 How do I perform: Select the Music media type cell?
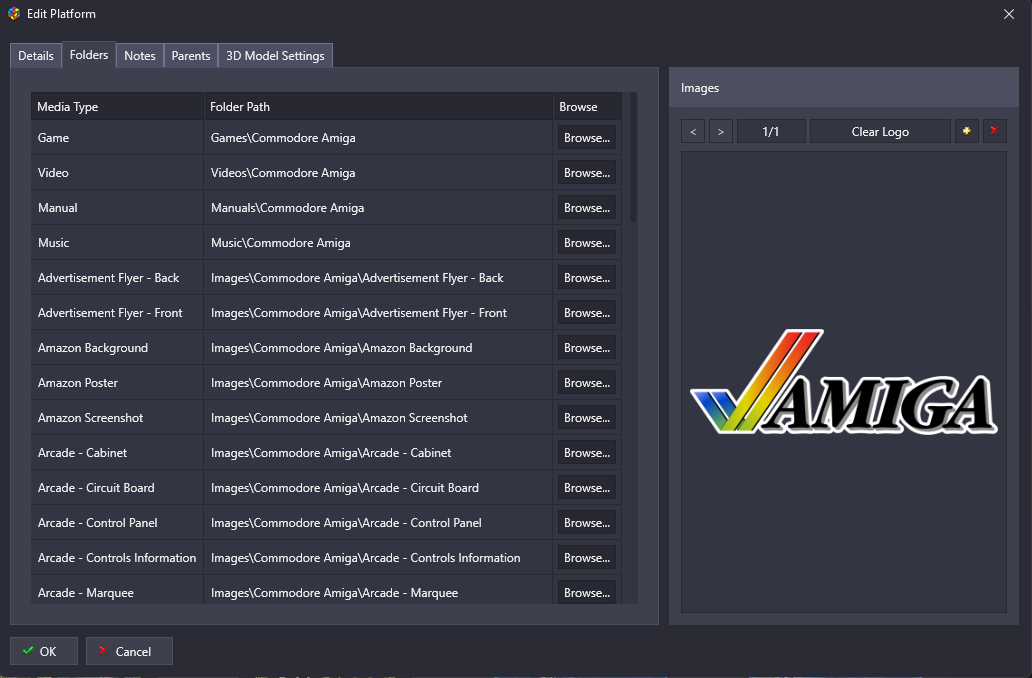pyautogui.click(x=117, y=242)
